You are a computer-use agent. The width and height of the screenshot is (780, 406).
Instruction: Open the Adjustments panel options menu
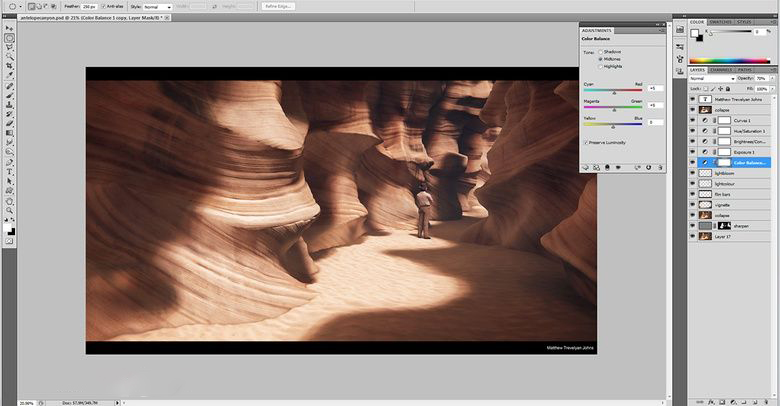tap(661, 31)
